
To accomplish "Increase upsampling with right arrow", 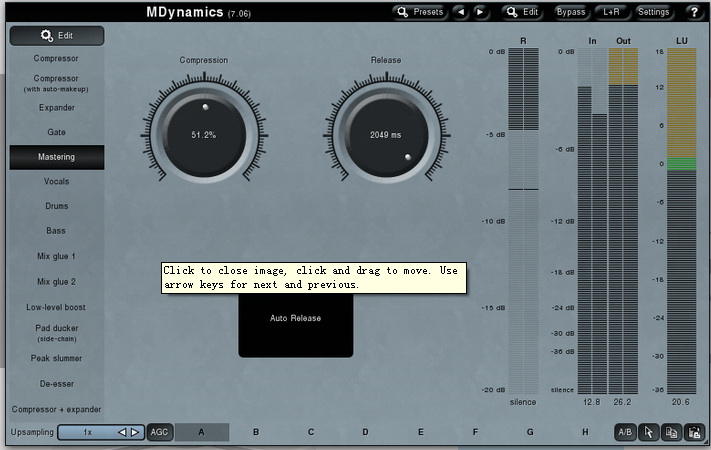I will 135,432.
